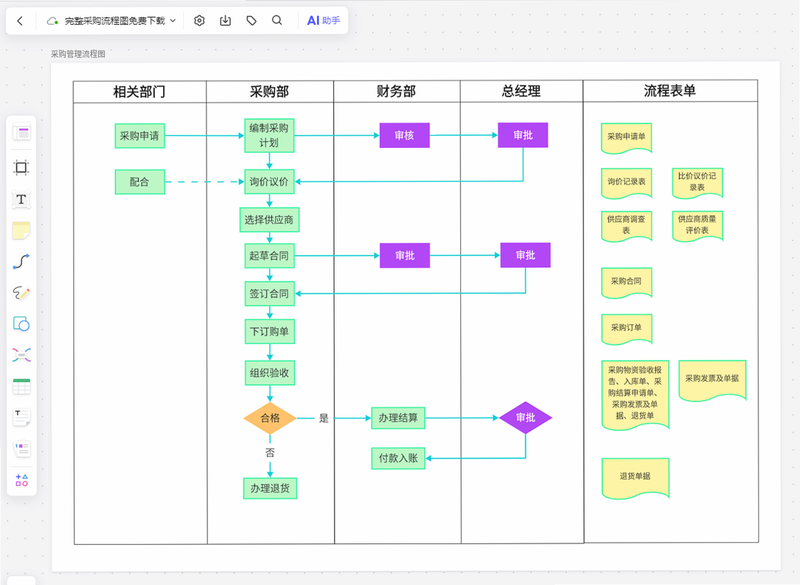This screenshot has height=585, width=800.
Task: Select the 下订购单 process box
Action: coord(269,332)
